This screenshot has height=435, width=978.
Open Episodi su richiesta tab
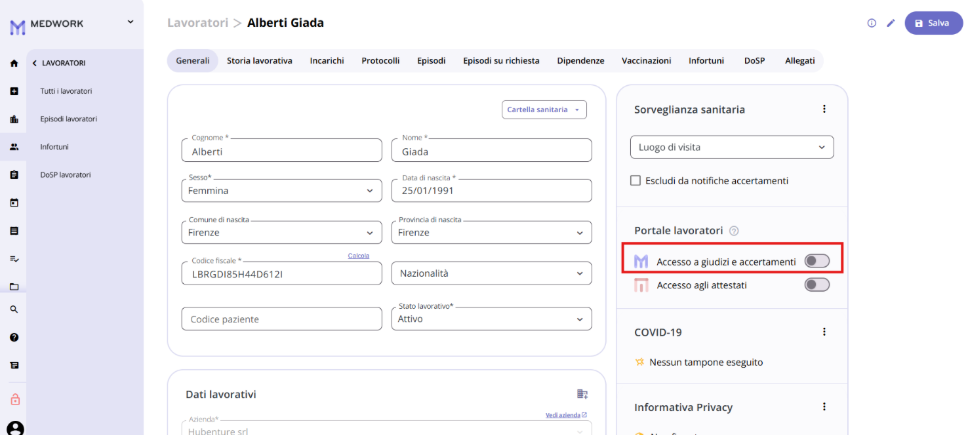501,61
